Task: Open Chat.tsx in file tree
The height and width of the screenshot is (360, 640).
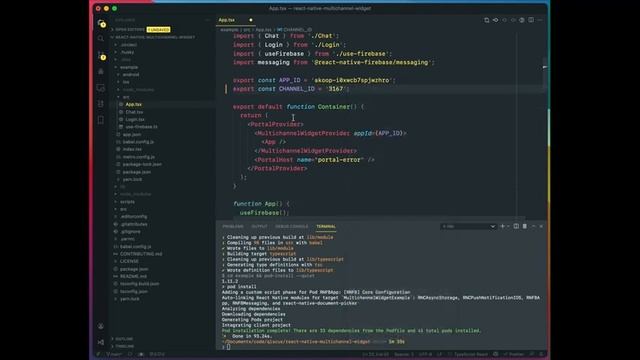Action: (134, 112)
